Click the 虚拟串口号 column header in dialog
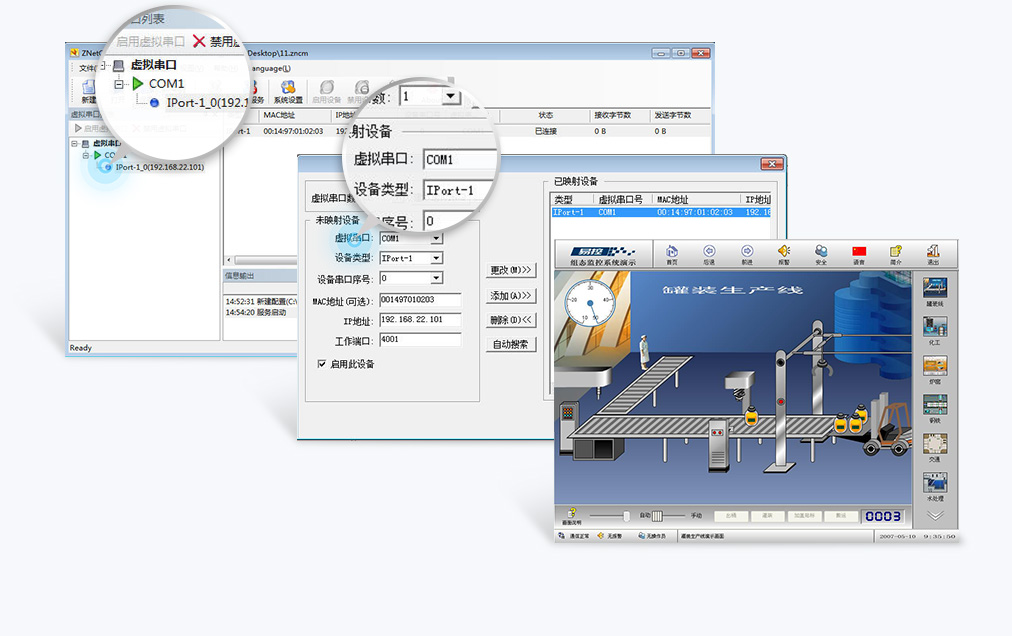 [x=620, y=200]
